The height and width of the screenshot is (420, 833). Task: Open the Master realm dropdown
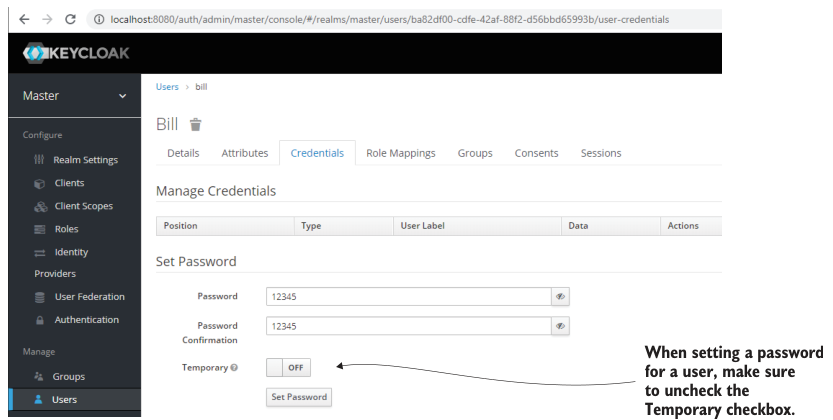click(75, 96)
